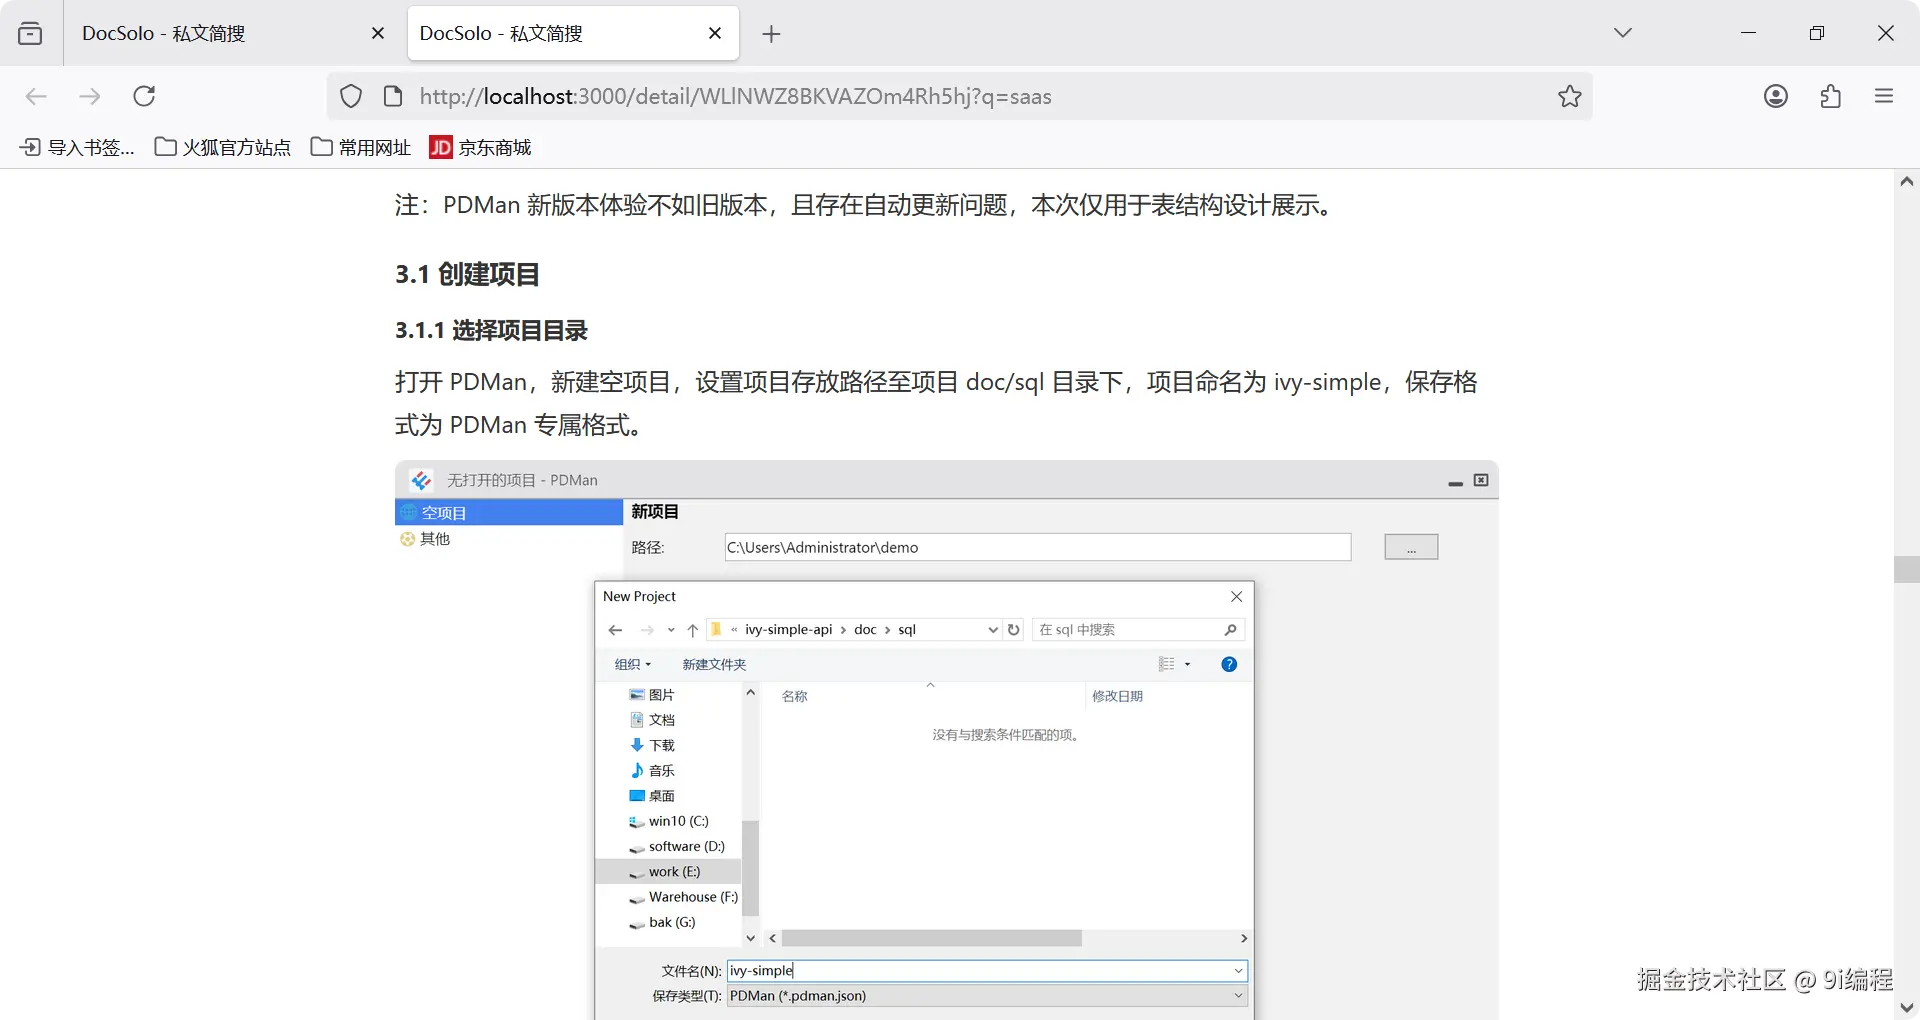This screenshot has height=1020, width=1920.
Task: Open tracking protection shield icon
Action: click(x=351, y=96)
